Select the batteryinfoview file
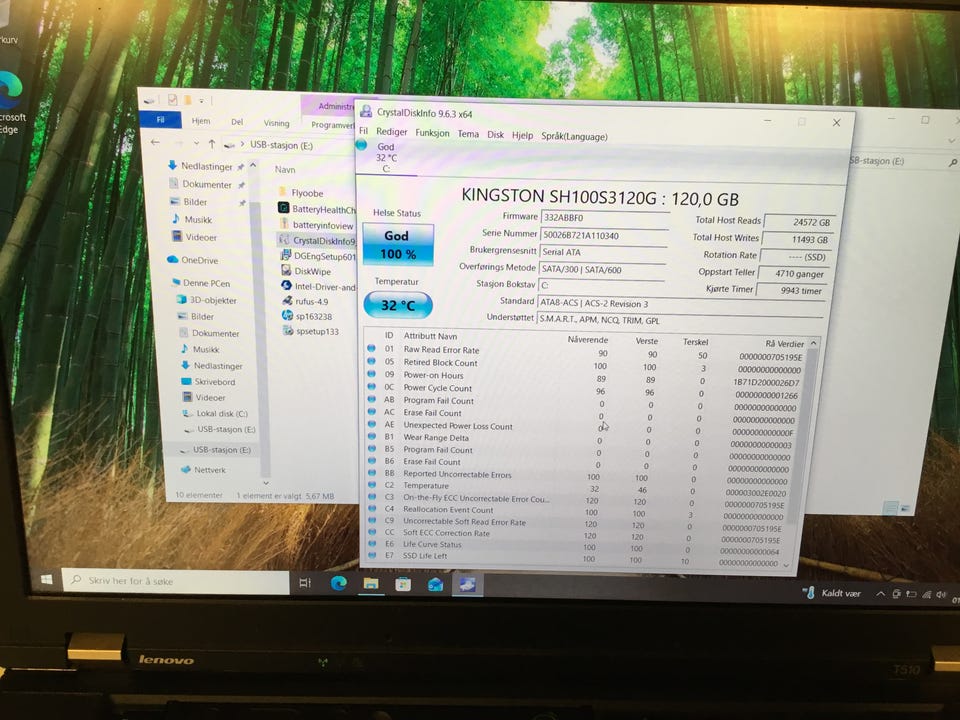The width and height of the screenshot is (960, 720). 317,225
